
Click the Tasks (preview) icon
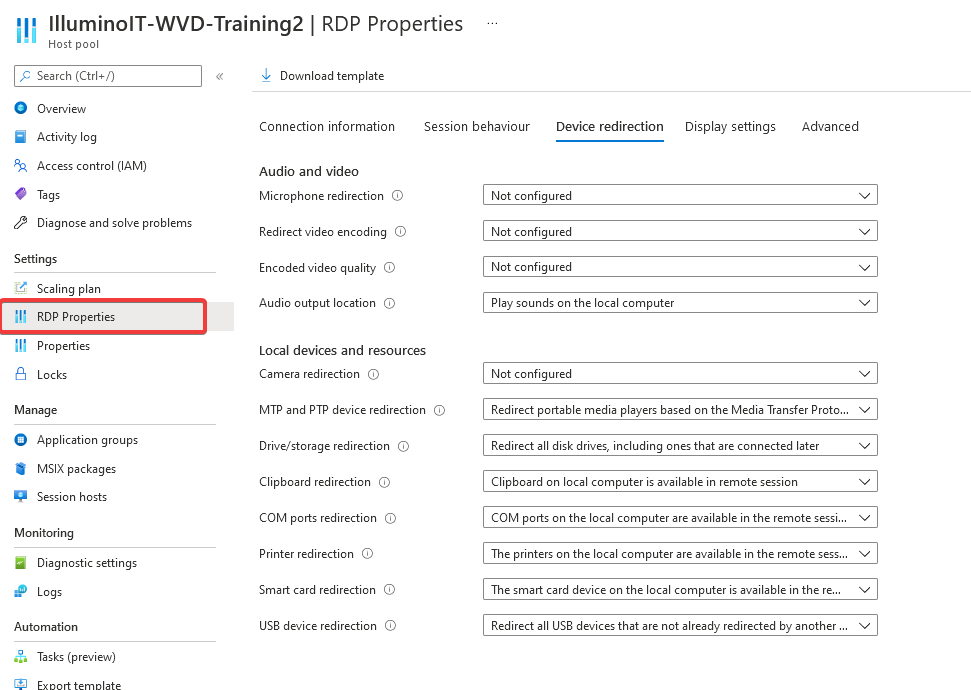pos(20,657)
